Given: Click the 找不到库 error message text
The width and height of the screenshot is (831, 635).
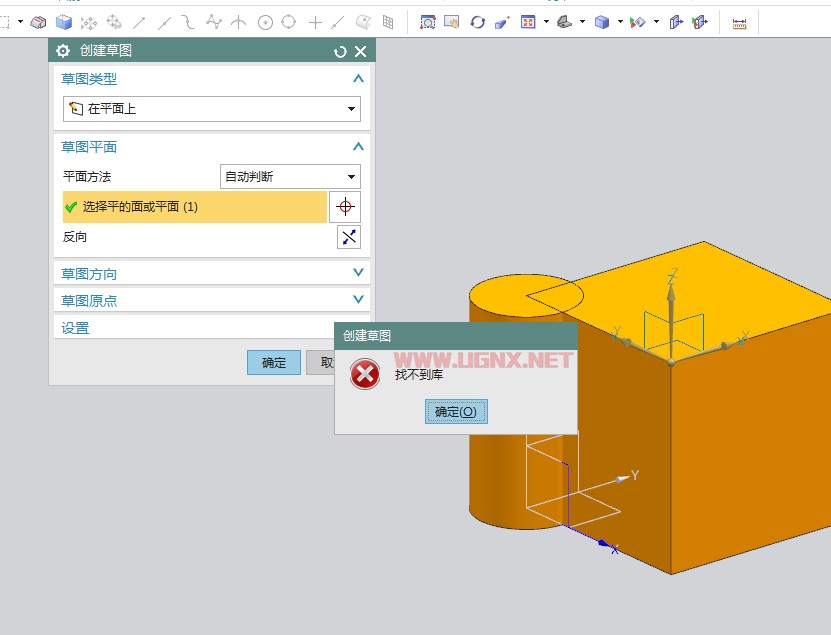Looking at the screenshot, I should [x=419, y=375].
